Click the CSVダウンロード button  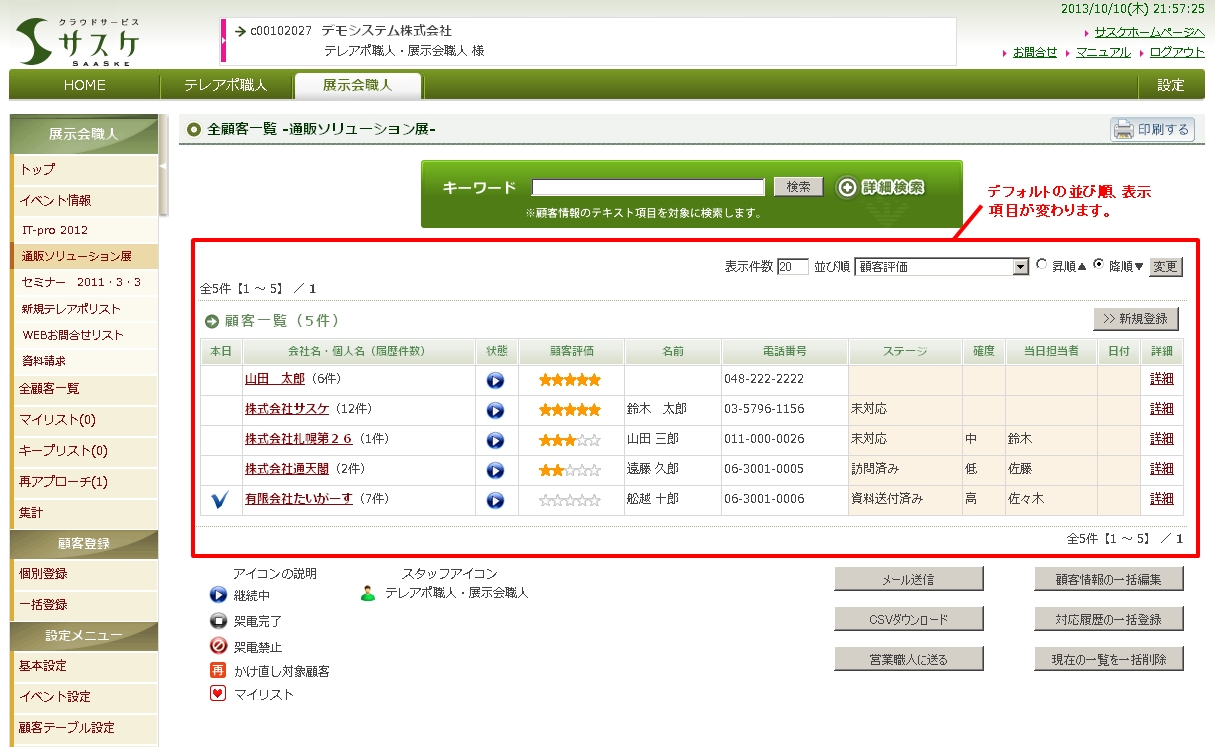point(908,619)
